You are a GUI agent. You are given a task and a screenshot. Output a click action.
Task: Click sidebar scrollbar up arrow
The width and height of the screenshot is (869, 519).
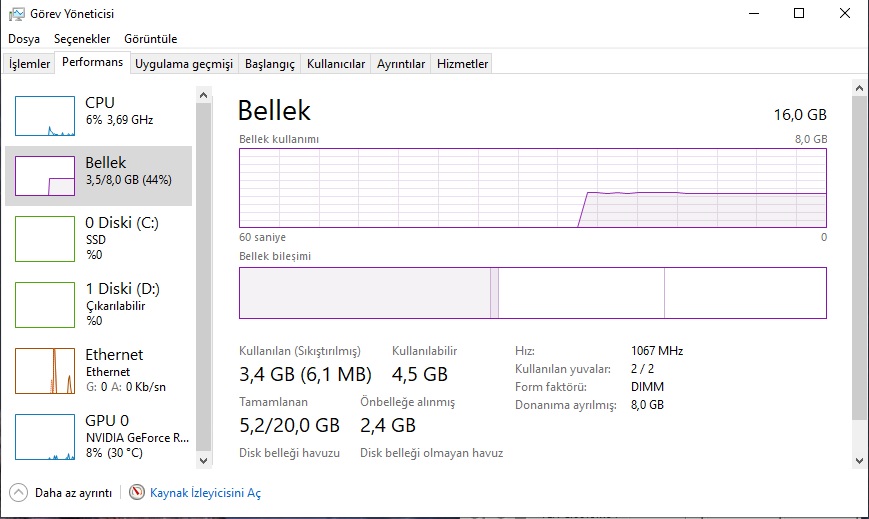coord(203,95)
